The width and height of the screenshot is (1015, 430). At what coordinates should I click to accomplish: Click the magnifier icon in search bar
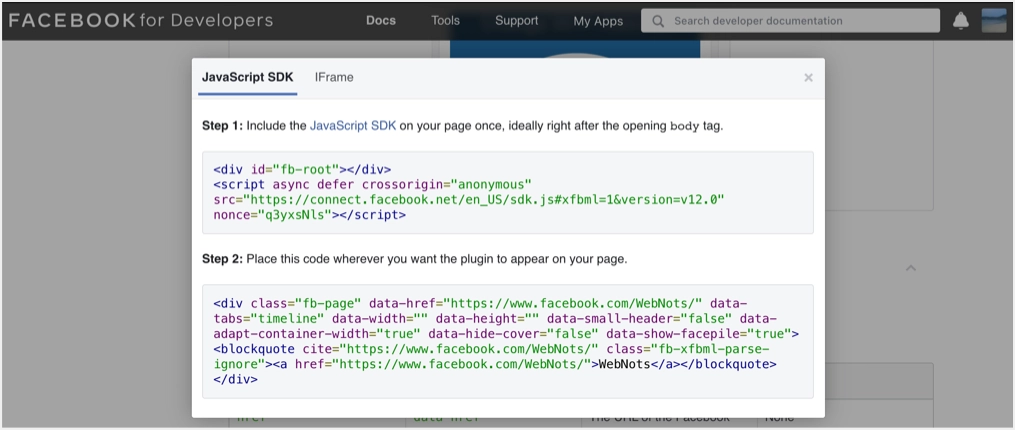click(657, 21)
